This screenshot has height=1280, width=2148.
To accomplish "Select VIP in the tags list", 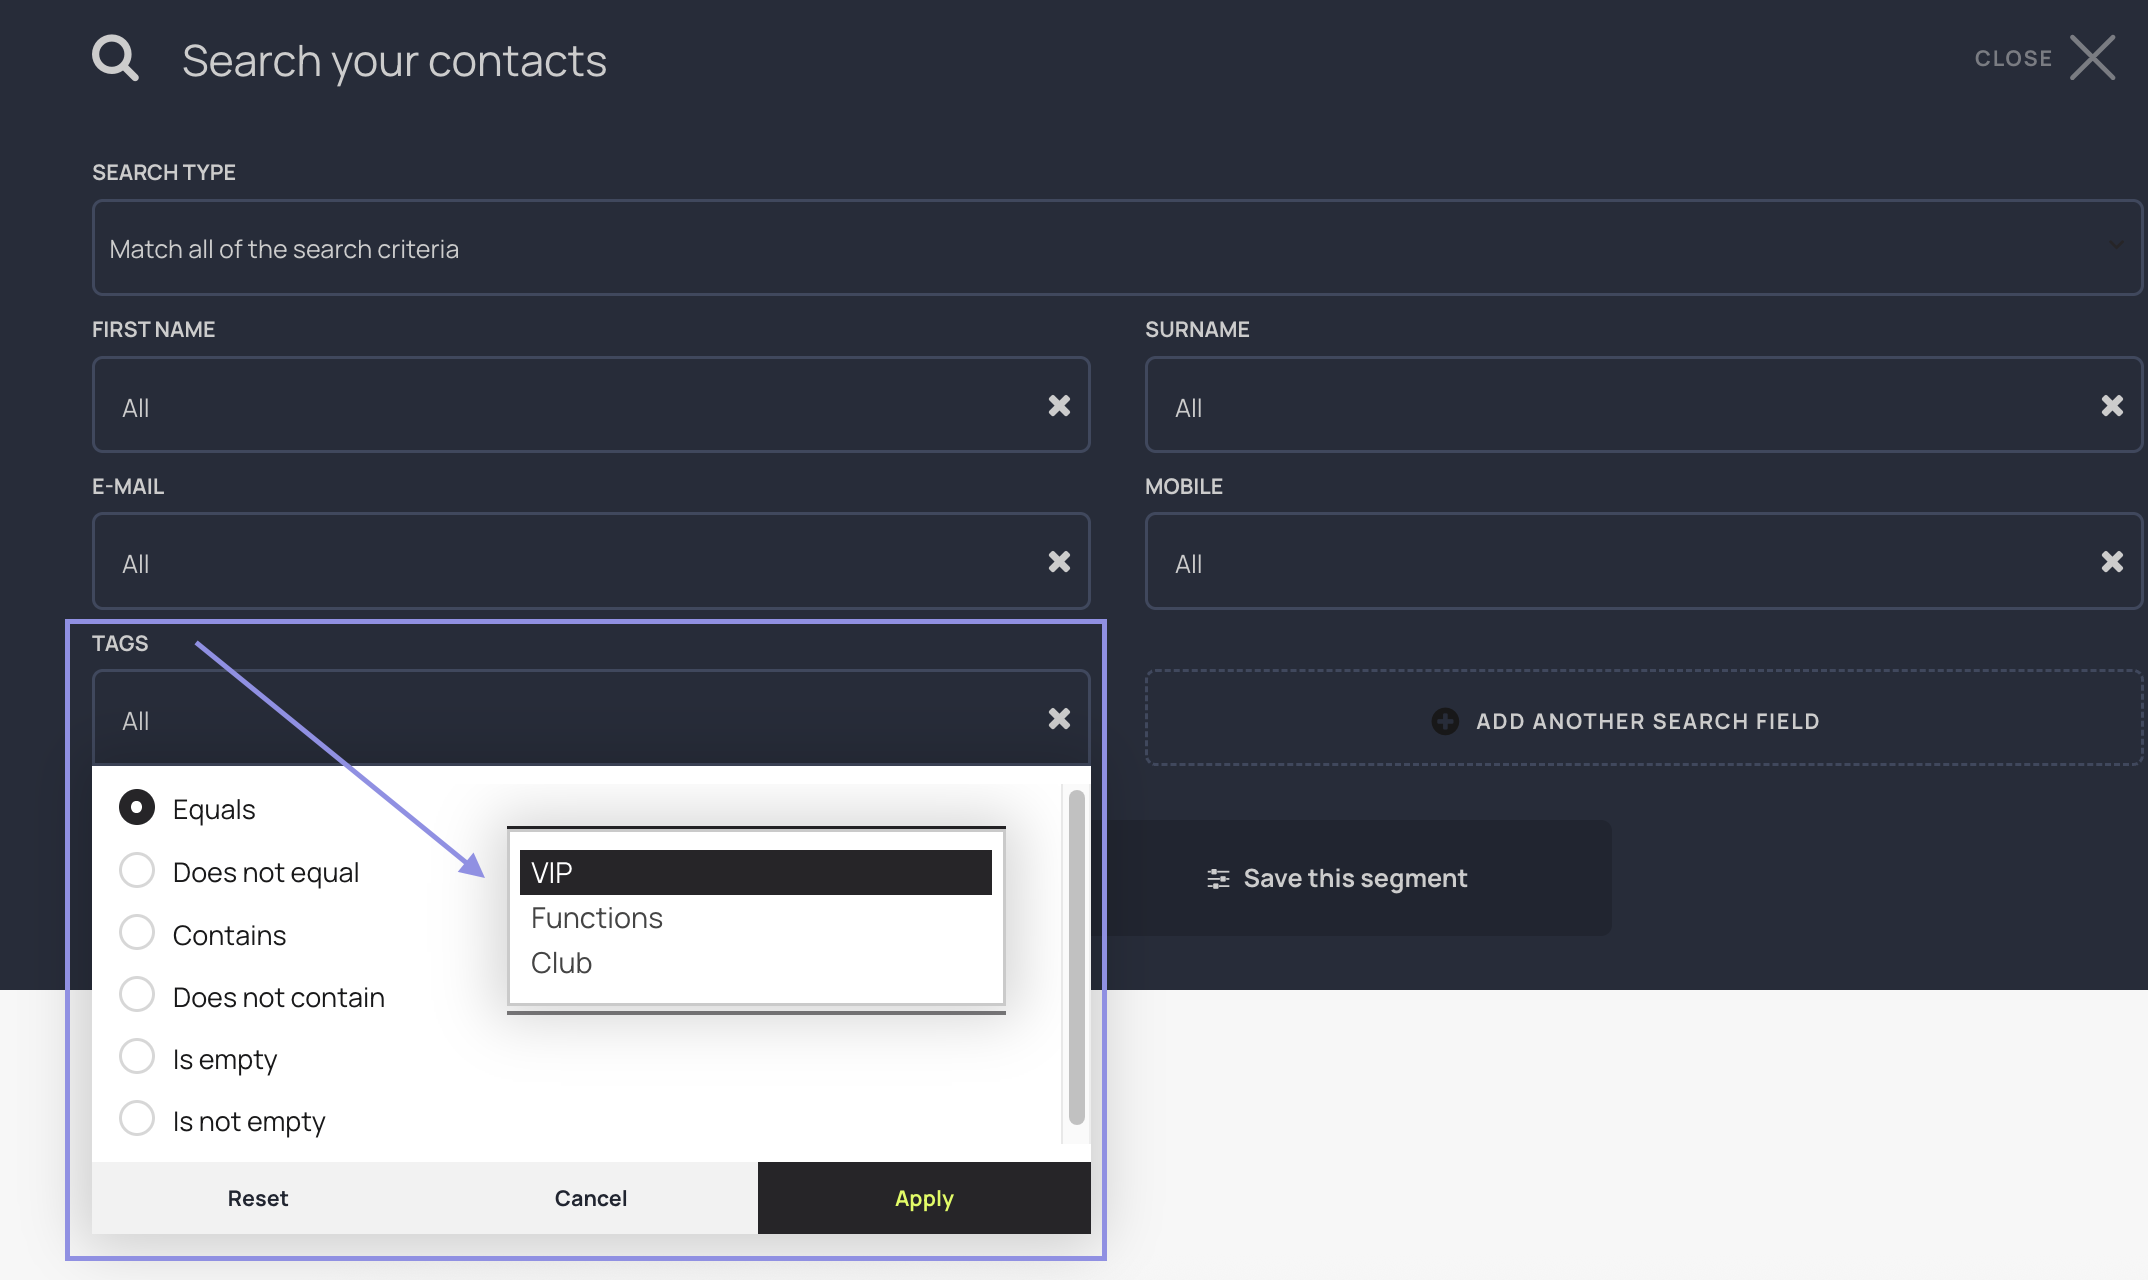I will pyautogui.click(x=755, y=872).
